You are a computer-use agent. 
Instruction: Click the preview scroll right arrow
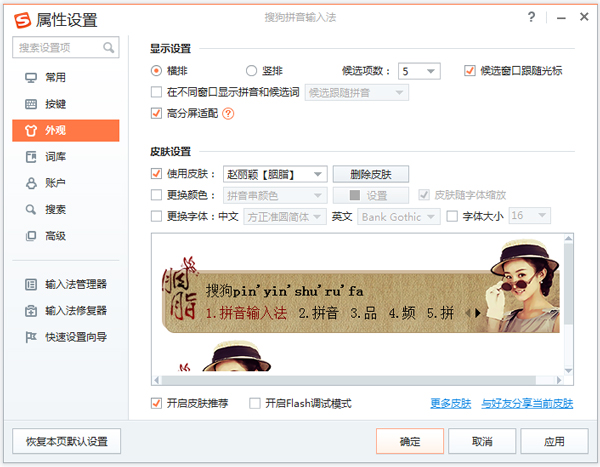559,380
